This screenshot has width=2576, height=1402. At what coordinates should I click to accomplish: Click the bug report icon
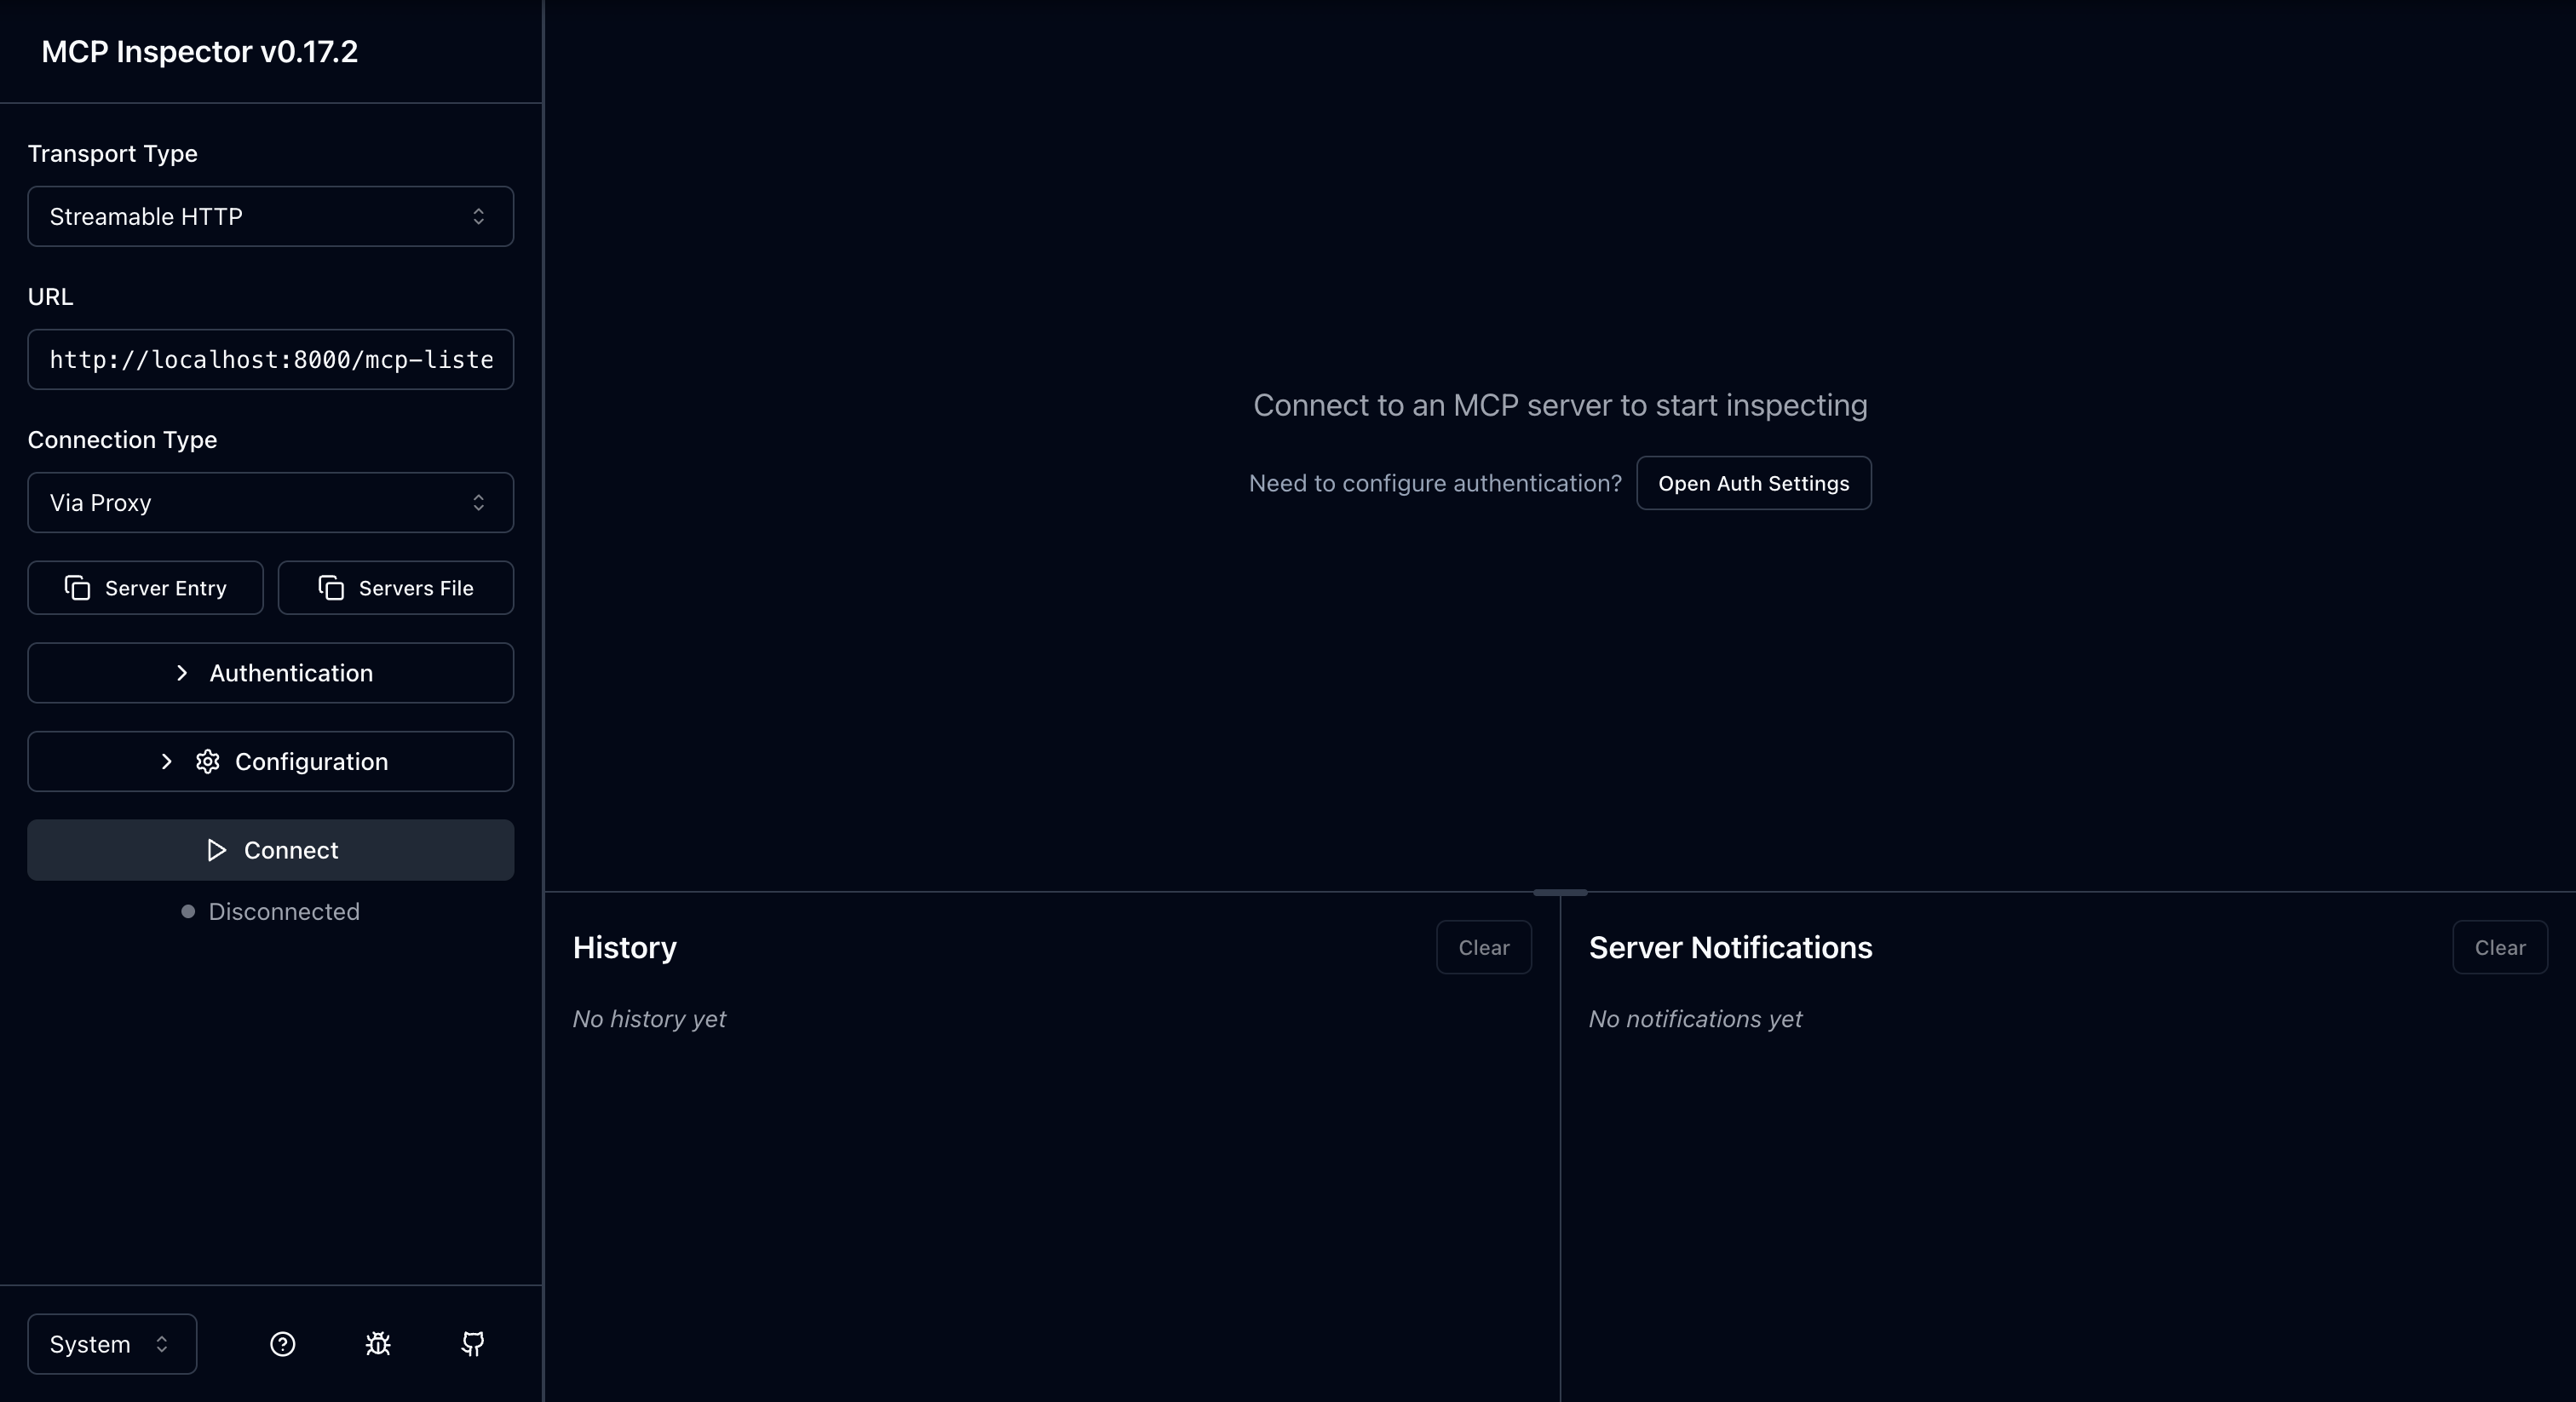point(377,1344)
